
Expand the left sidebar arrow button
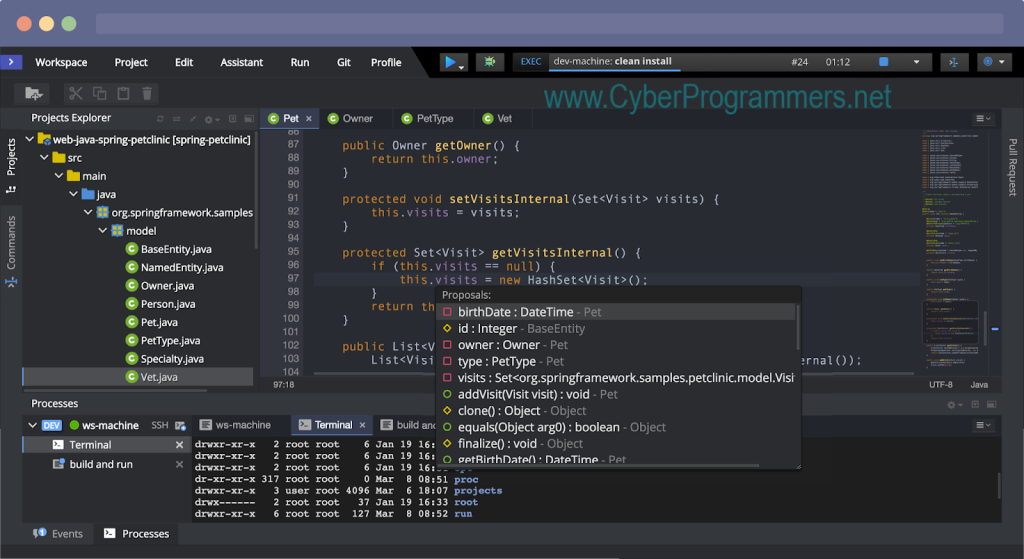[11, 62]
